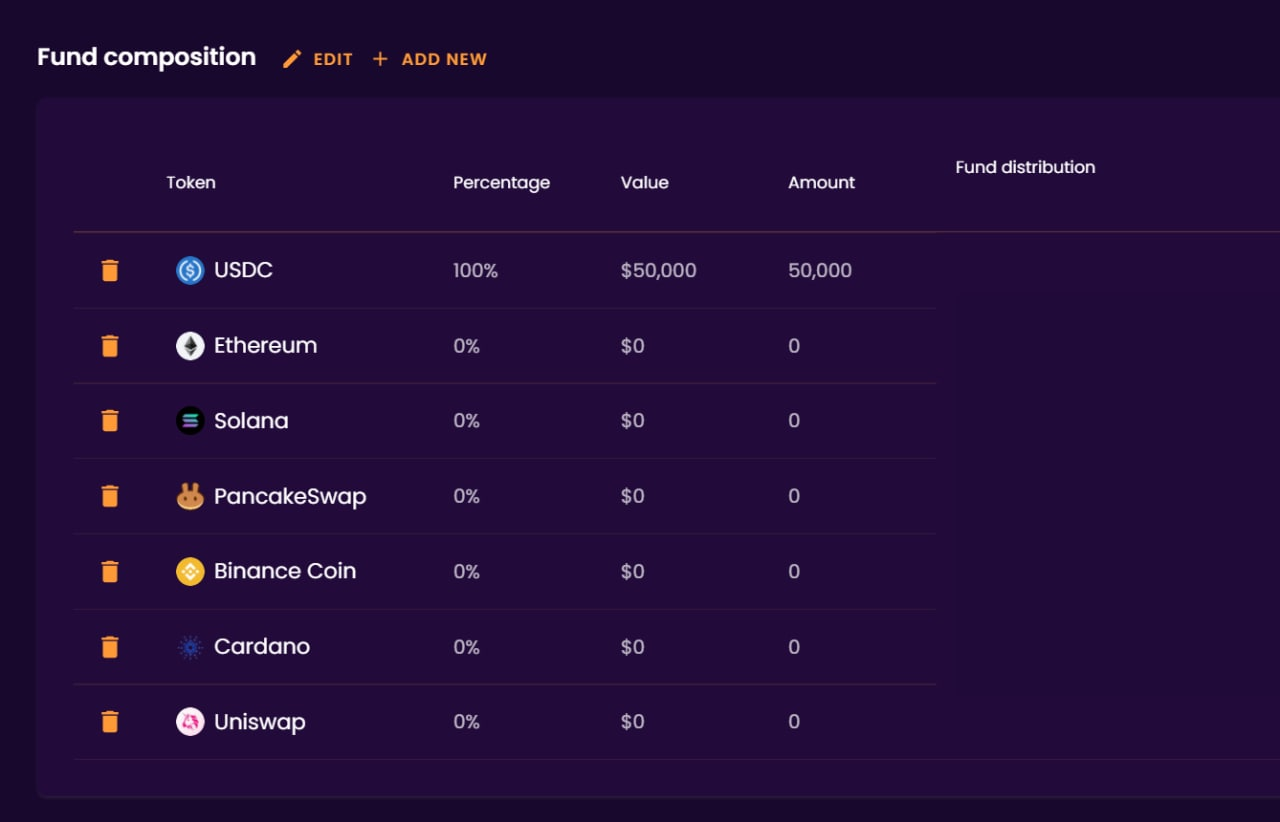Click the trash icon for Binance Coin

coord(110,572)
